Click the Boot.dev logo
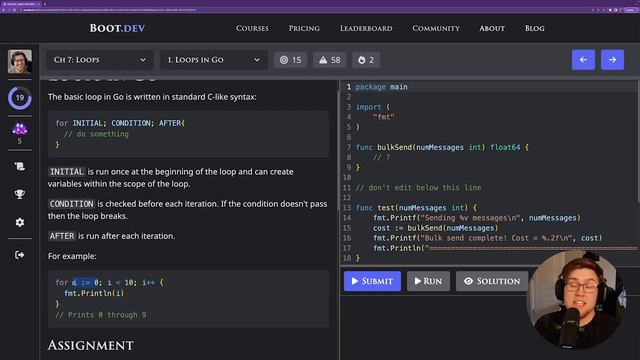 (x=117, y=28)
